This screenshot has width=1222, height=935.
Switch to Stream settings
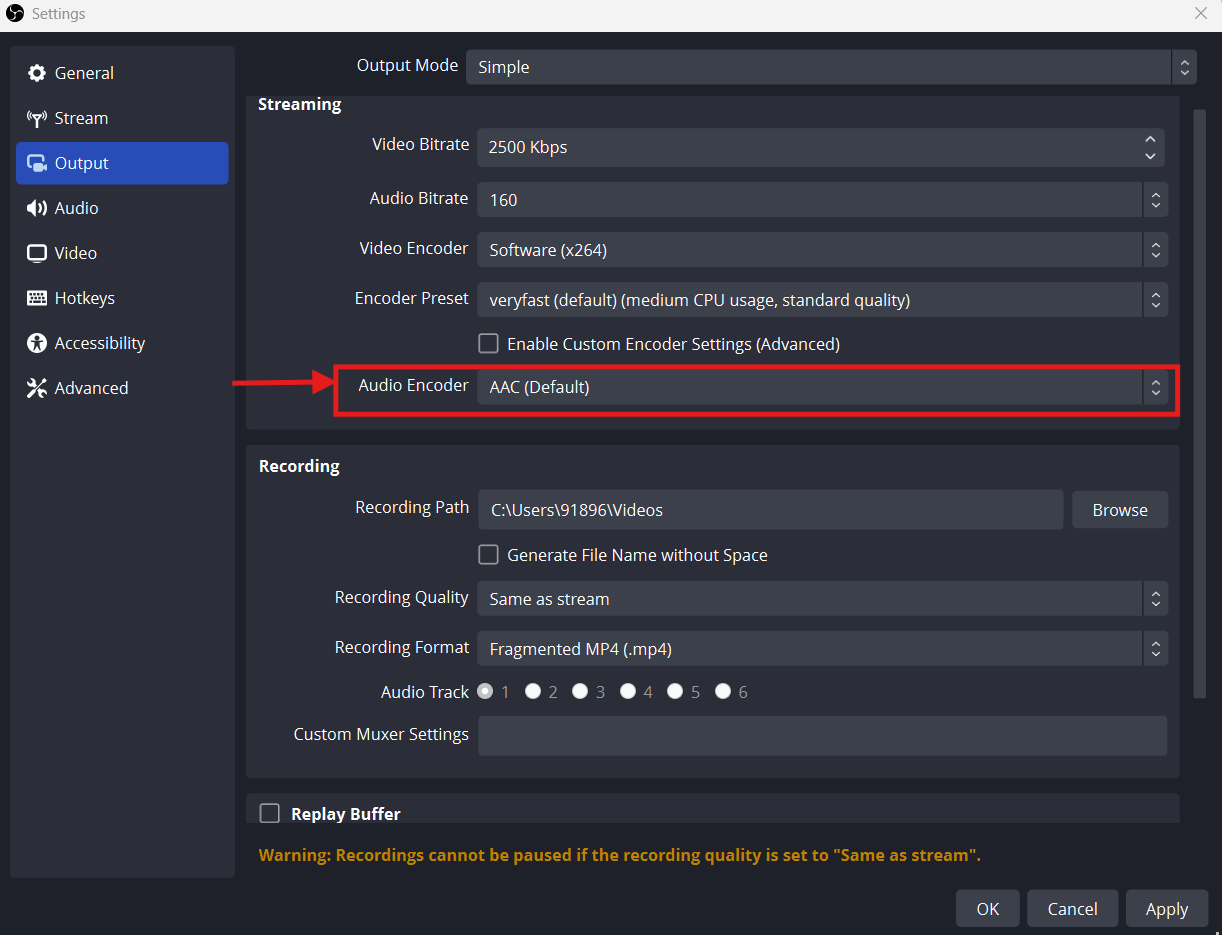click(x=122, y=118)
